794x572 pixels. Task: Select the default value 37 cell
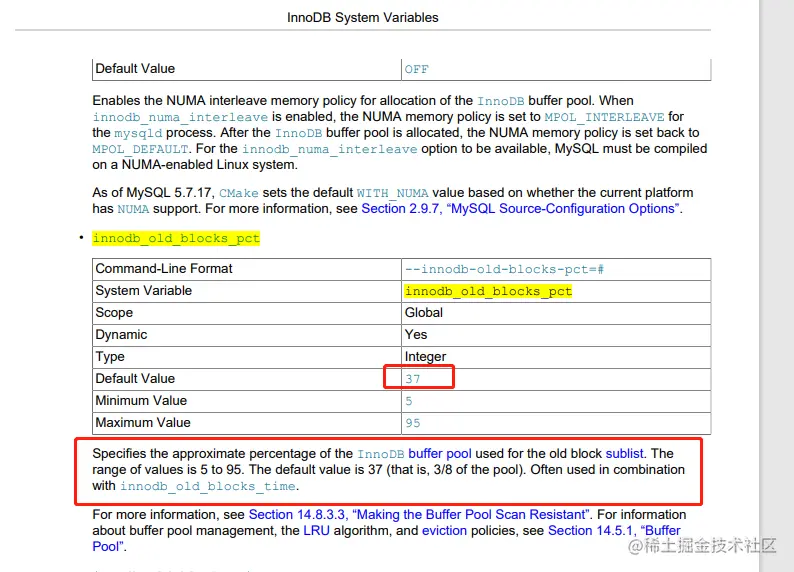(556, 379)
